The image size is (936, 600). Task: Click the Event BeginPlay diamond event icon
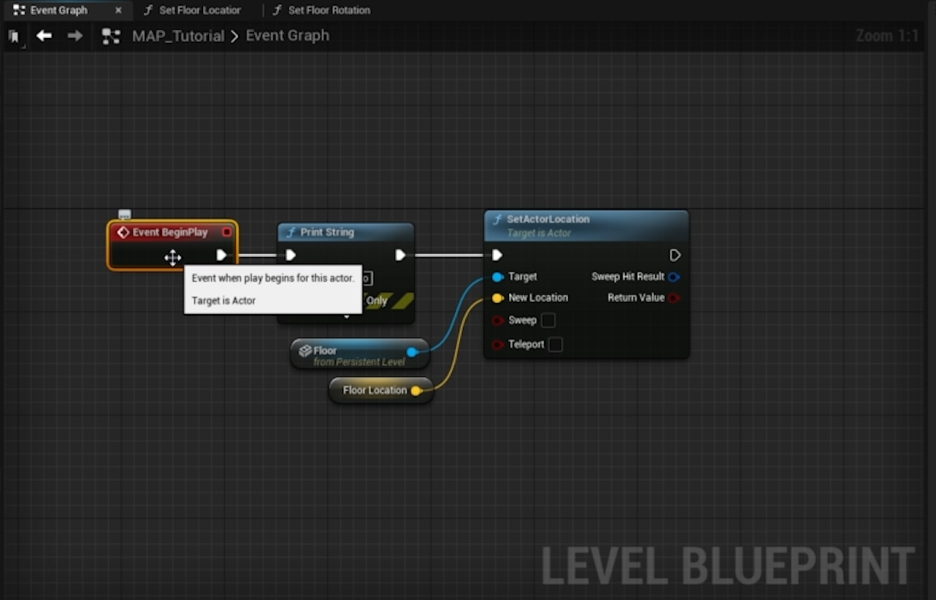pos(123,232)
